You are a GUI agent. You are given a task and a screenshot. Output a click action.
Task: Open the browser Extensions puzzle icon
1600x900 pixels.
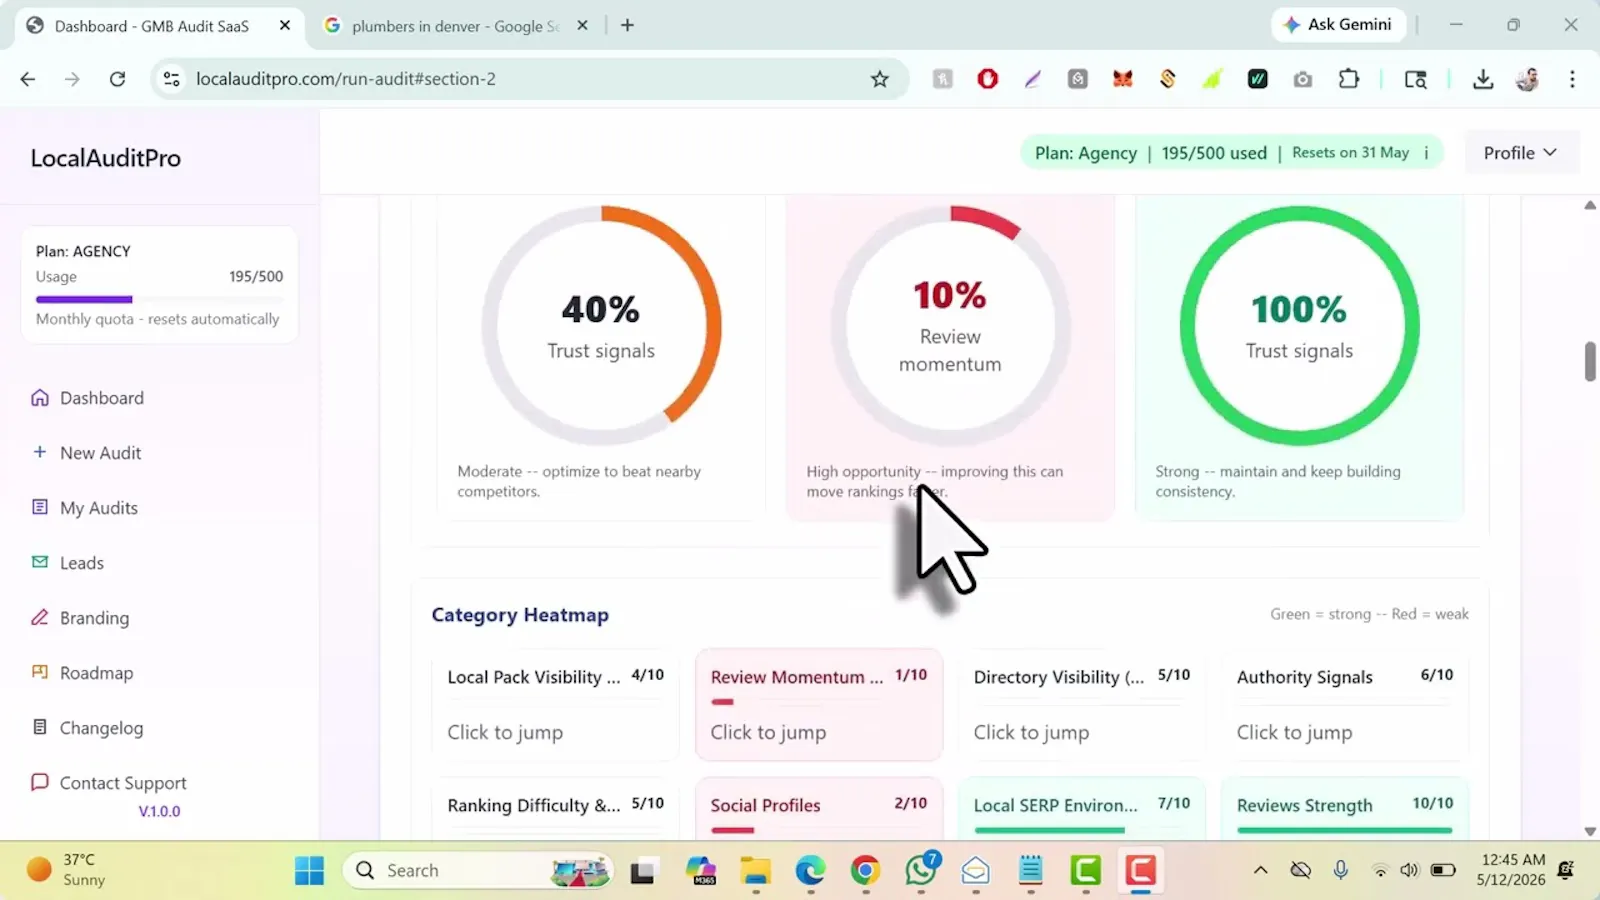point(1349,79)
